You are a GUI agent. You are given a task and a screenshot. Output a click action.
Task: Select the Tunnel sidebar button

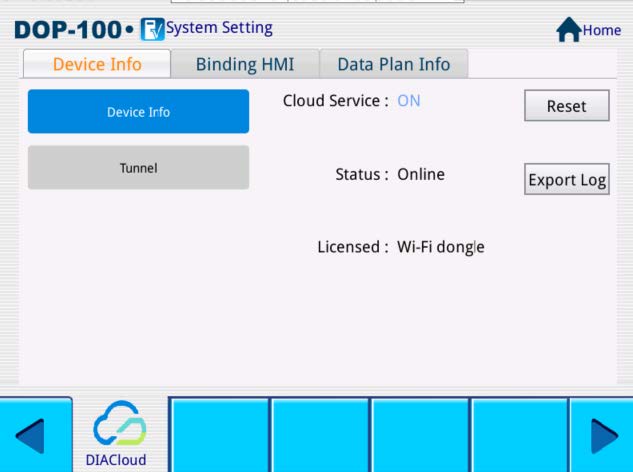(138, 168)
